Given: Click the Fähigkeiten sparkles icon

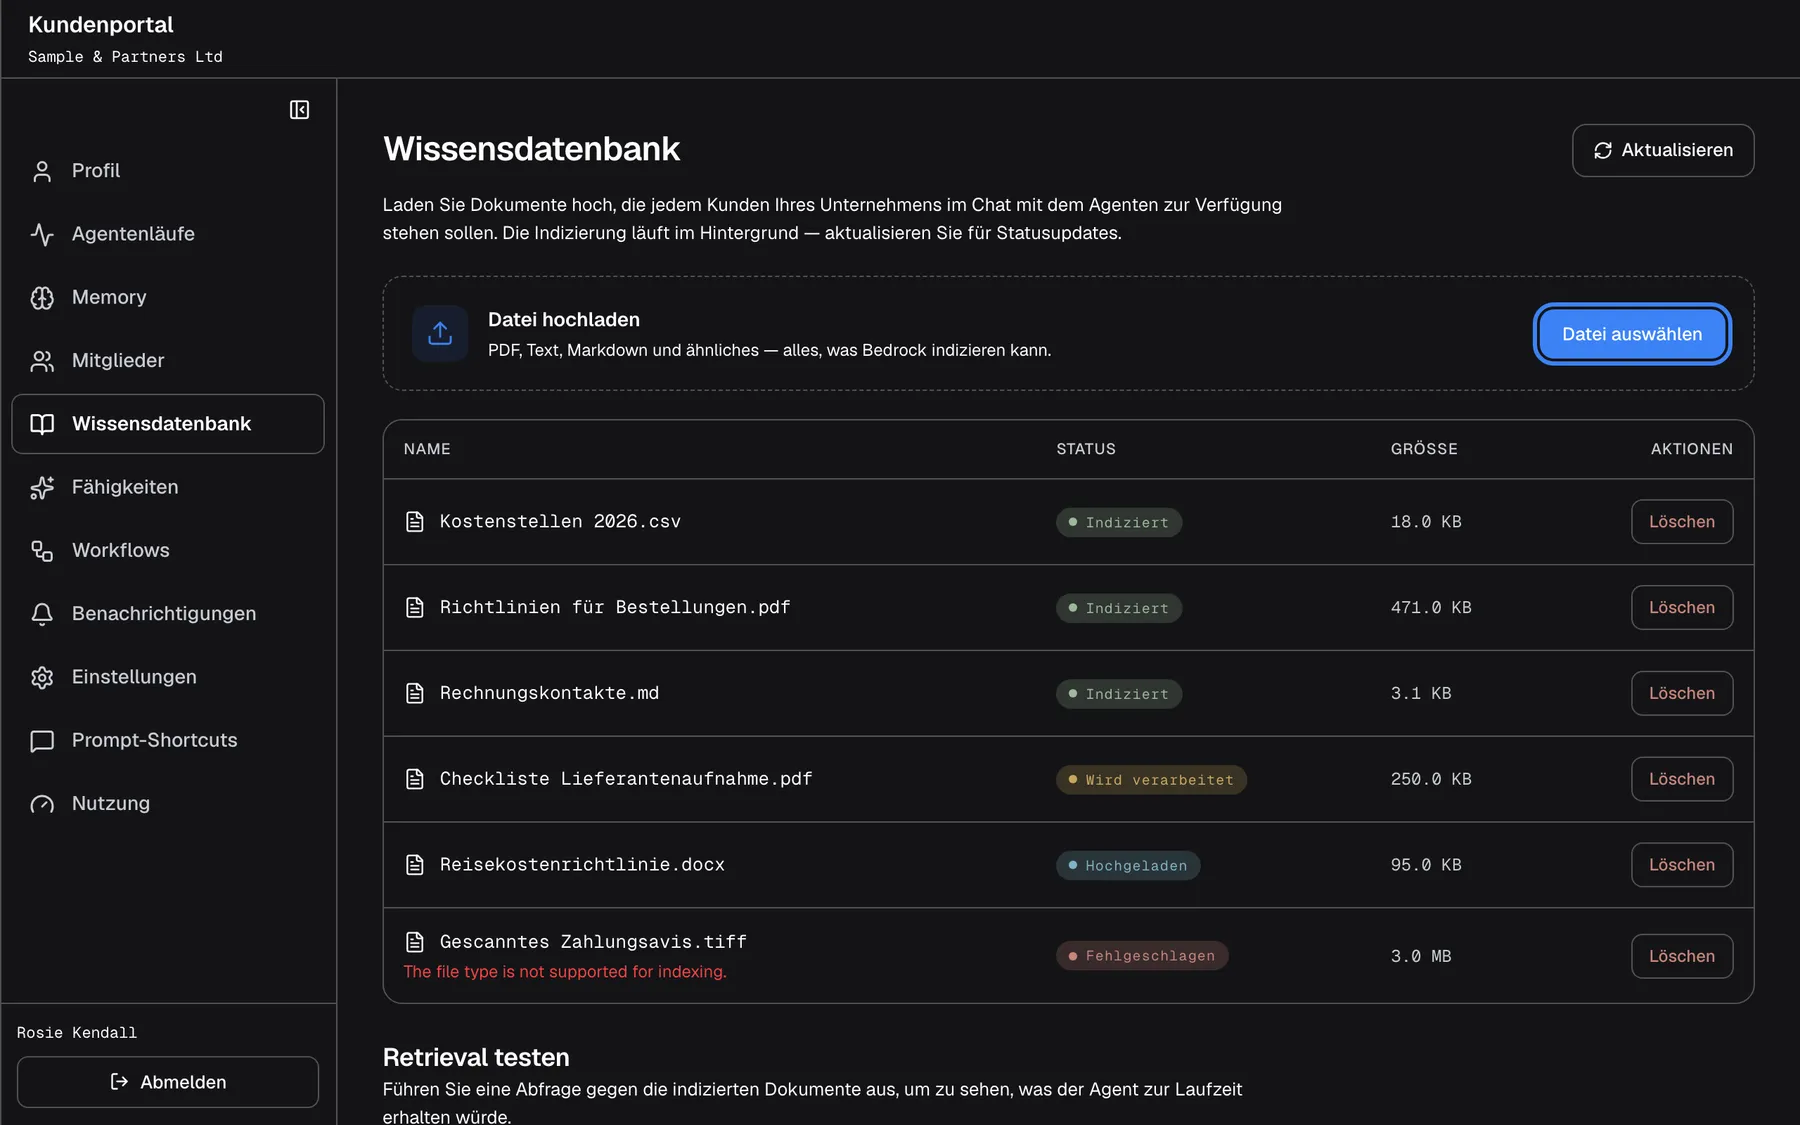Looking at the screenshot, I should pyautogui.click(x=42, y=487).
